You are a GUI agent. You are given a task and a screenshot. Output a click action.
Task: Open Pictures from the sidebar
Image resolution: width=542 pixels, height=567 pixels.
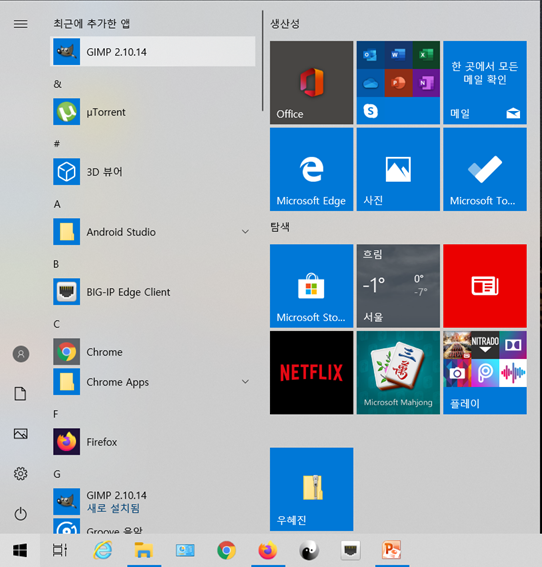(x=20, y=434)
